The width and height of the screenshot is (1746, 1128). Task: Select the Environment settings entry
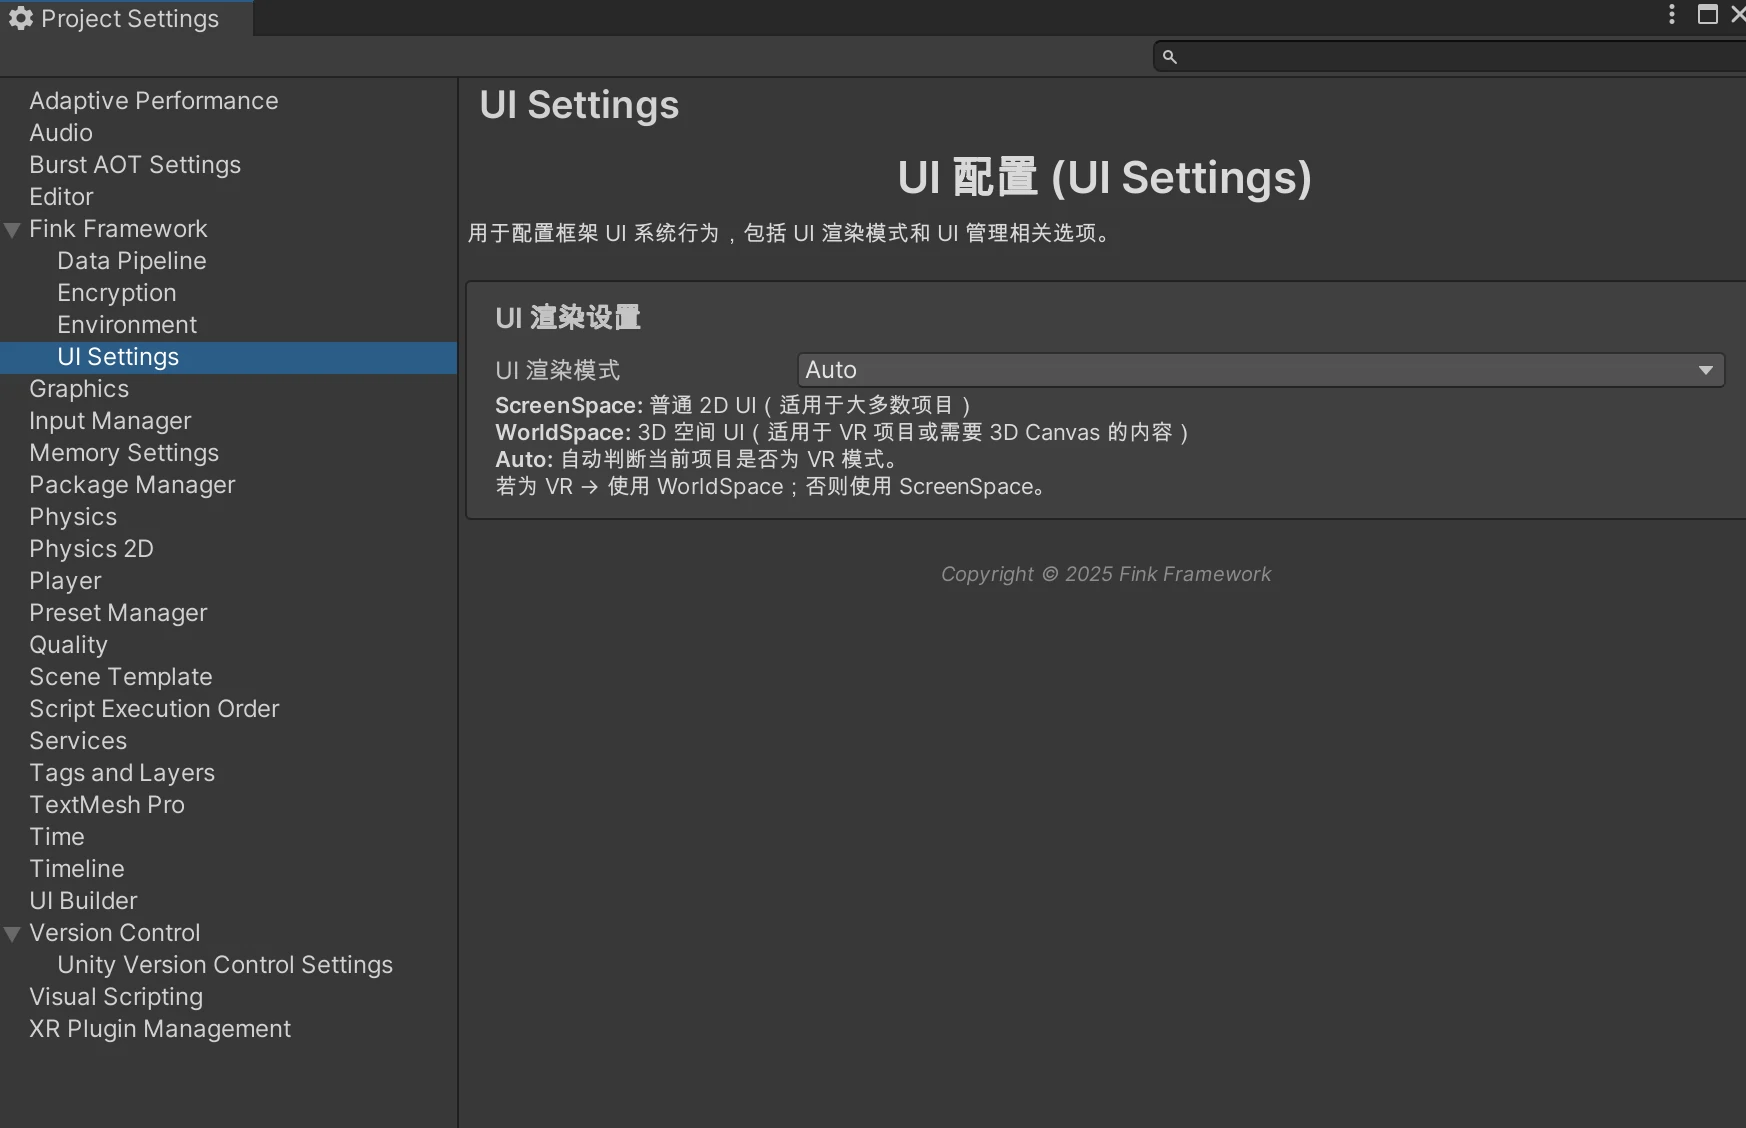click(127, 325)
